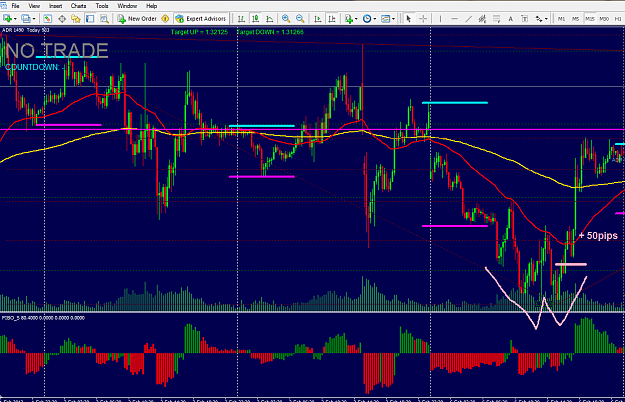Click the application icon beside File

coord(4,6)
